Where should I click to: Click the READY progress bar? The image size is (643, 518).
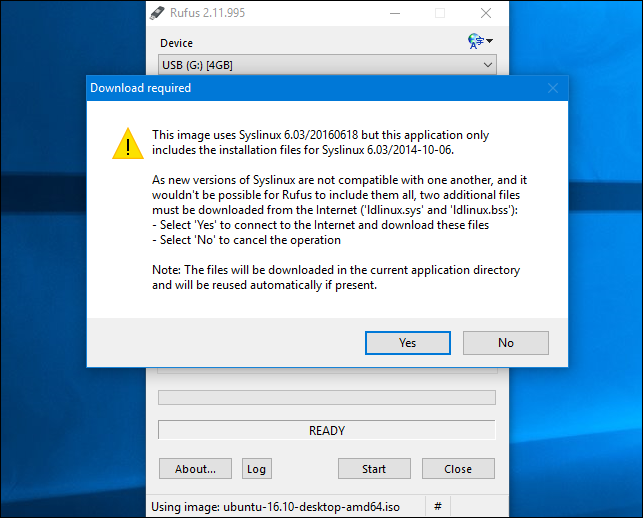[x=326, y=431]
